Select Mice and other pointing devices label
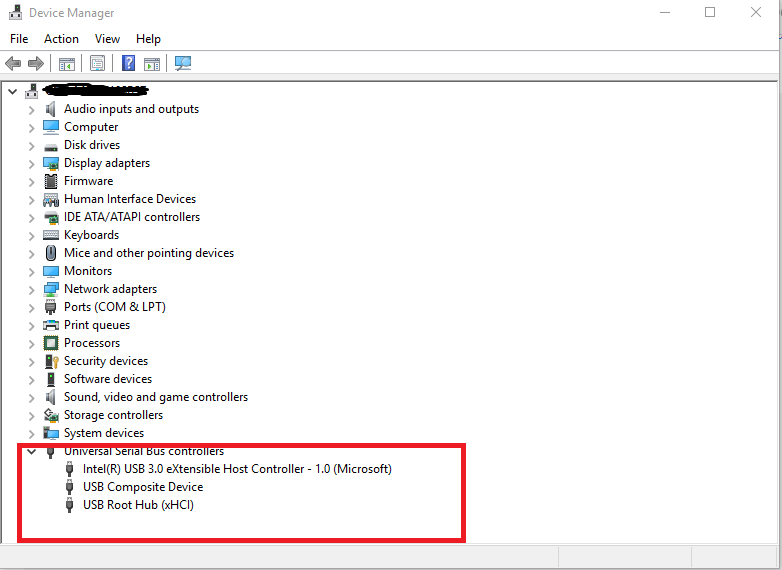Viewport: 782px width, 570px height. pos(149,253)
